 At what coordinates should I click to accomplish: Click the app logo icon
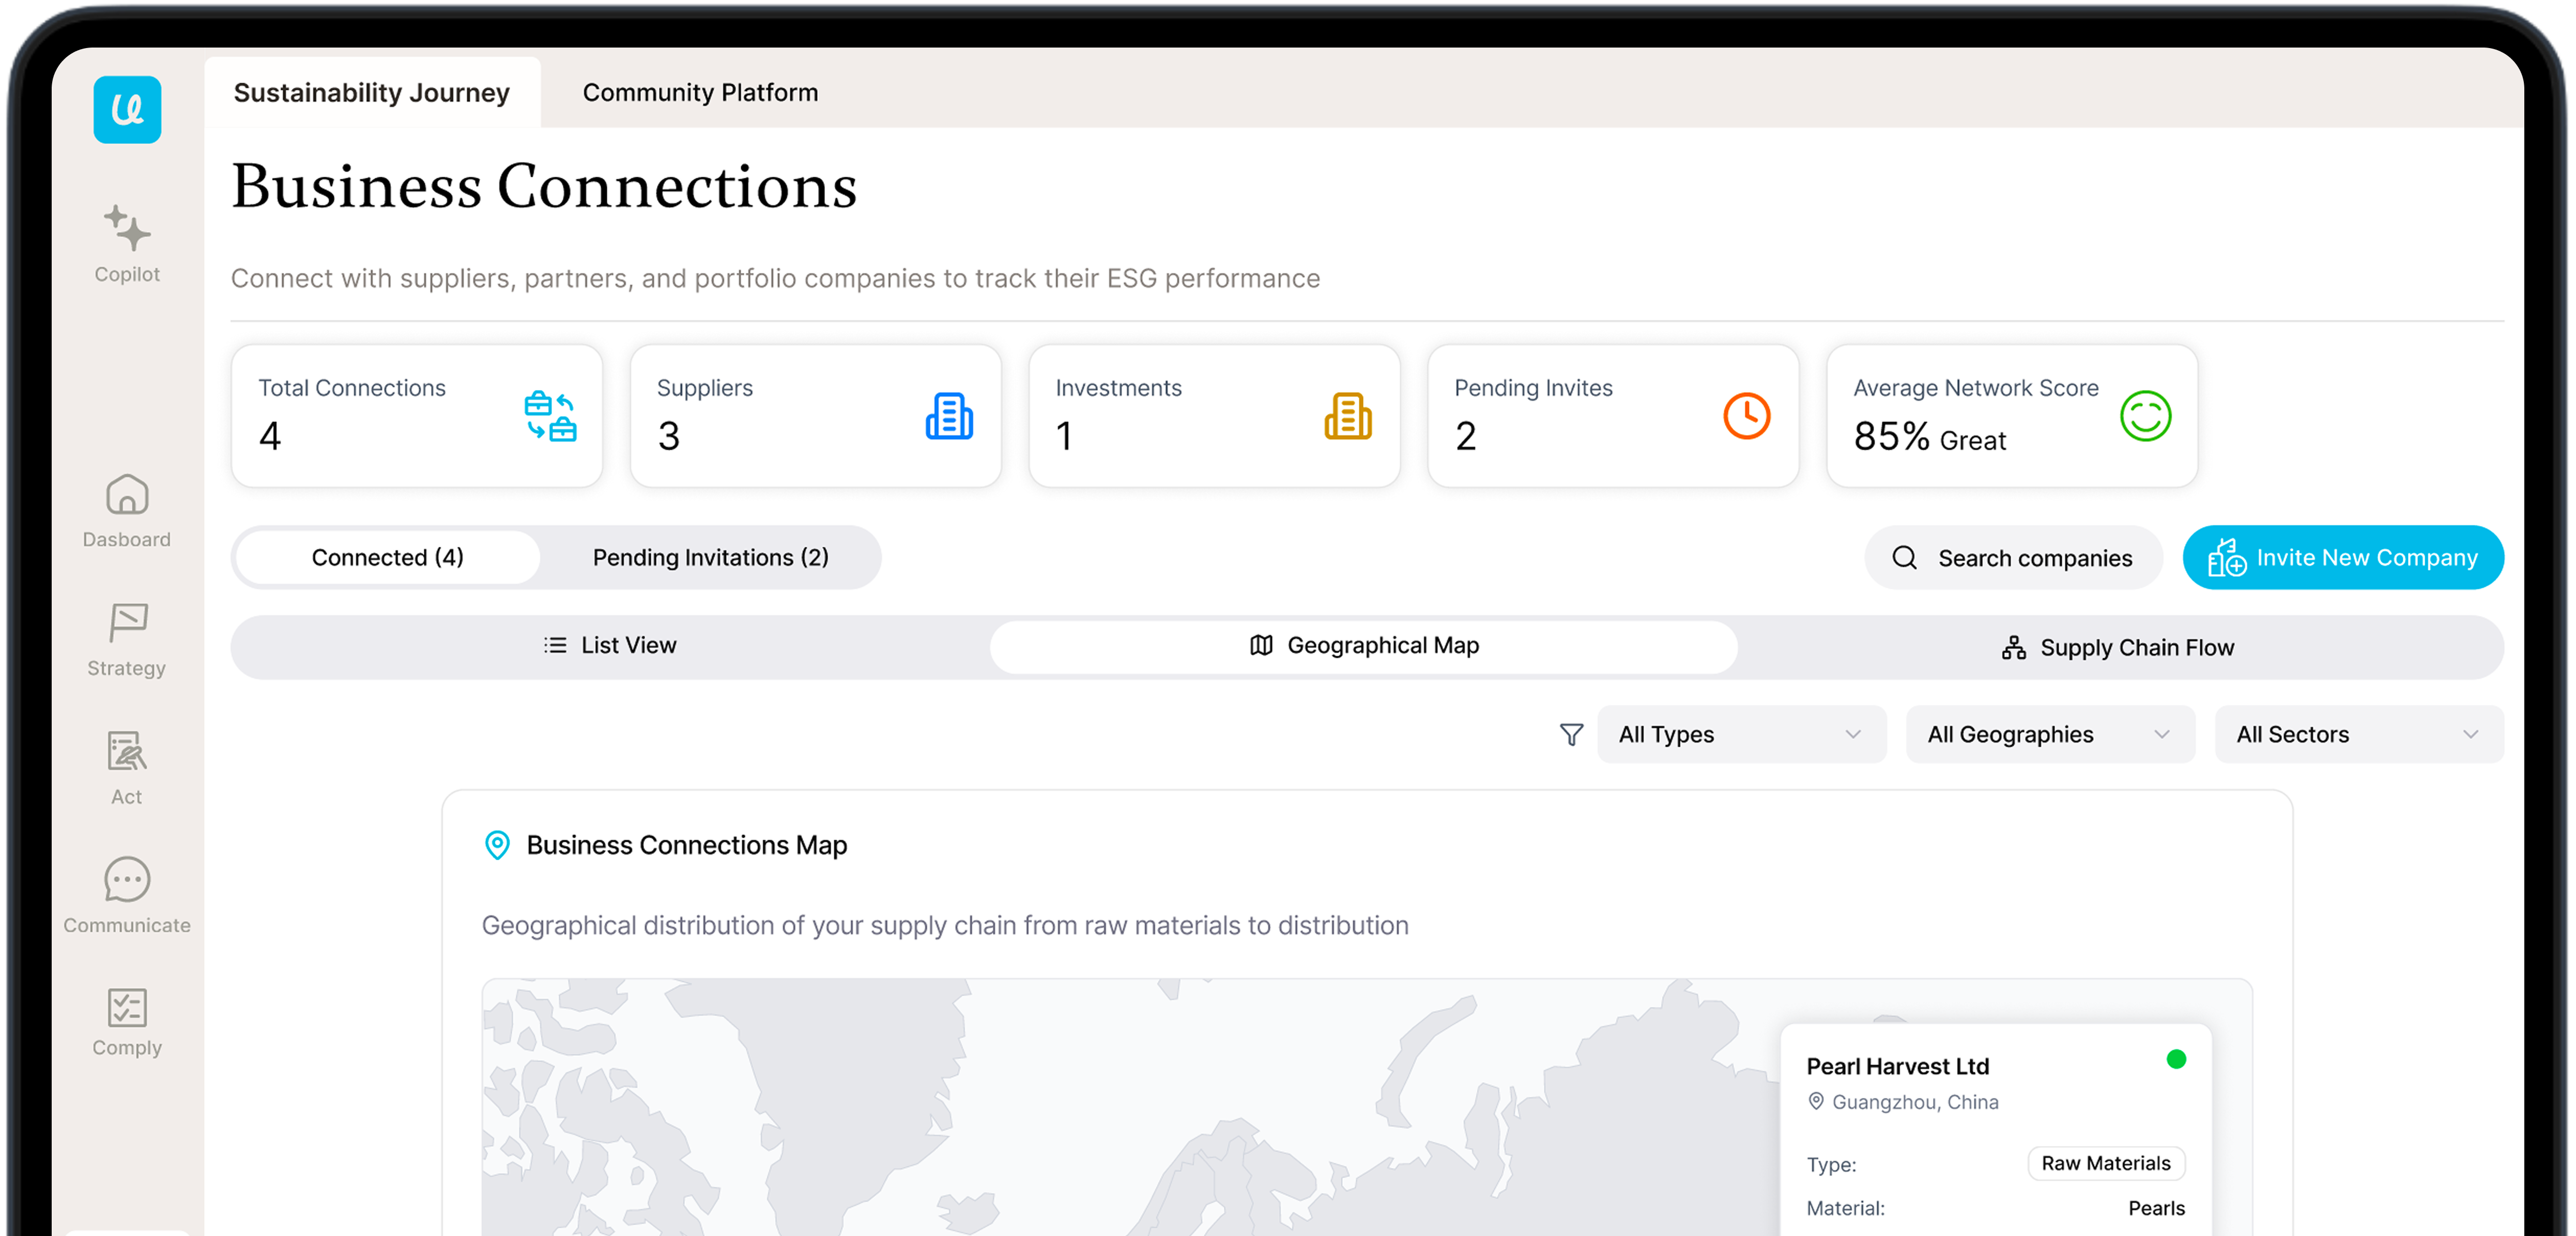tap(127, 110)
